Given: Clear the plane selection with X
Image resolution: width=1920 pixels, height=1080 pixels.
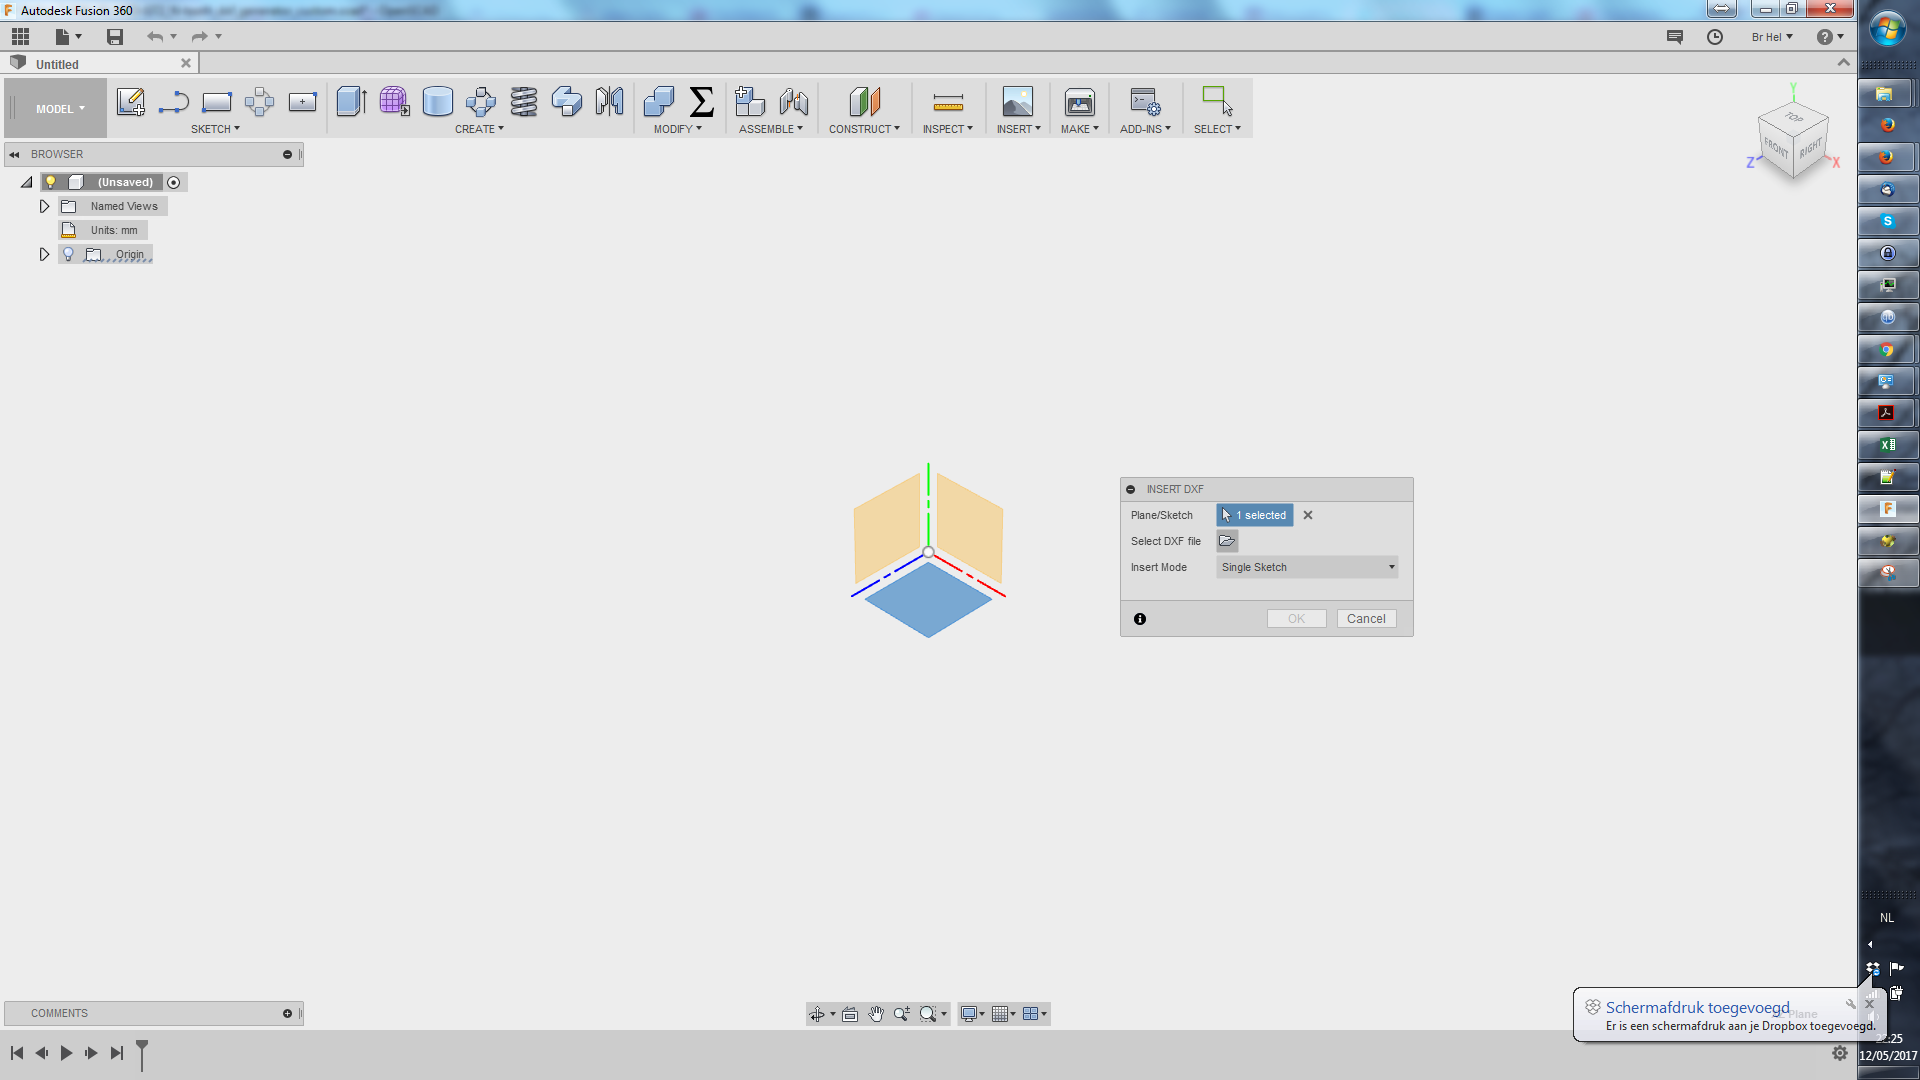Looking at the screenshot, I should (x=1307, y=515).
